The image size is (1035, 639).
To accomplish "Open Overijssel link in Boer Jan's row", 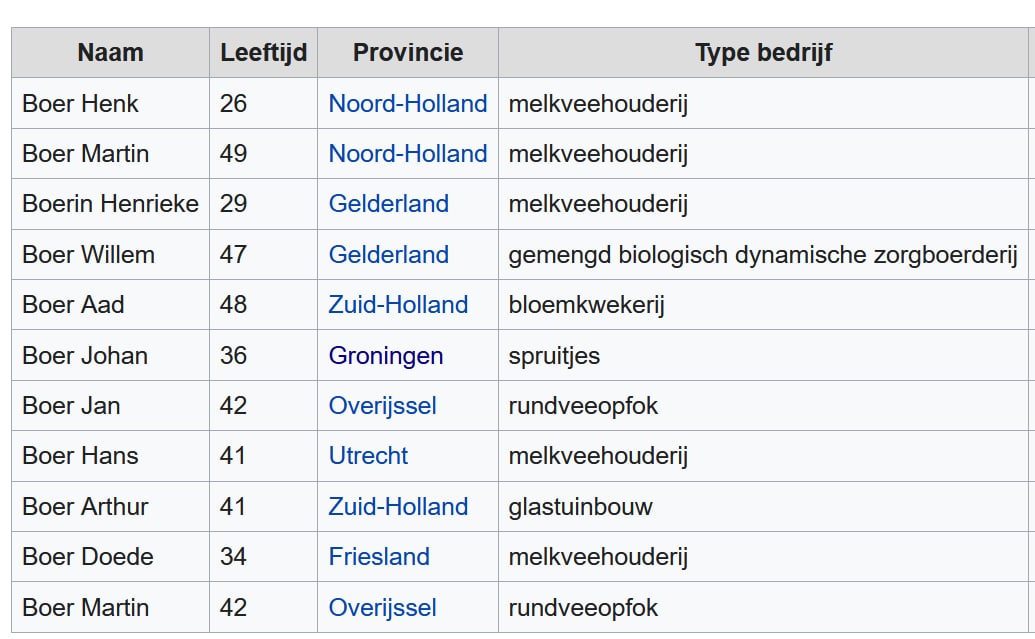I will coord(382,406).
